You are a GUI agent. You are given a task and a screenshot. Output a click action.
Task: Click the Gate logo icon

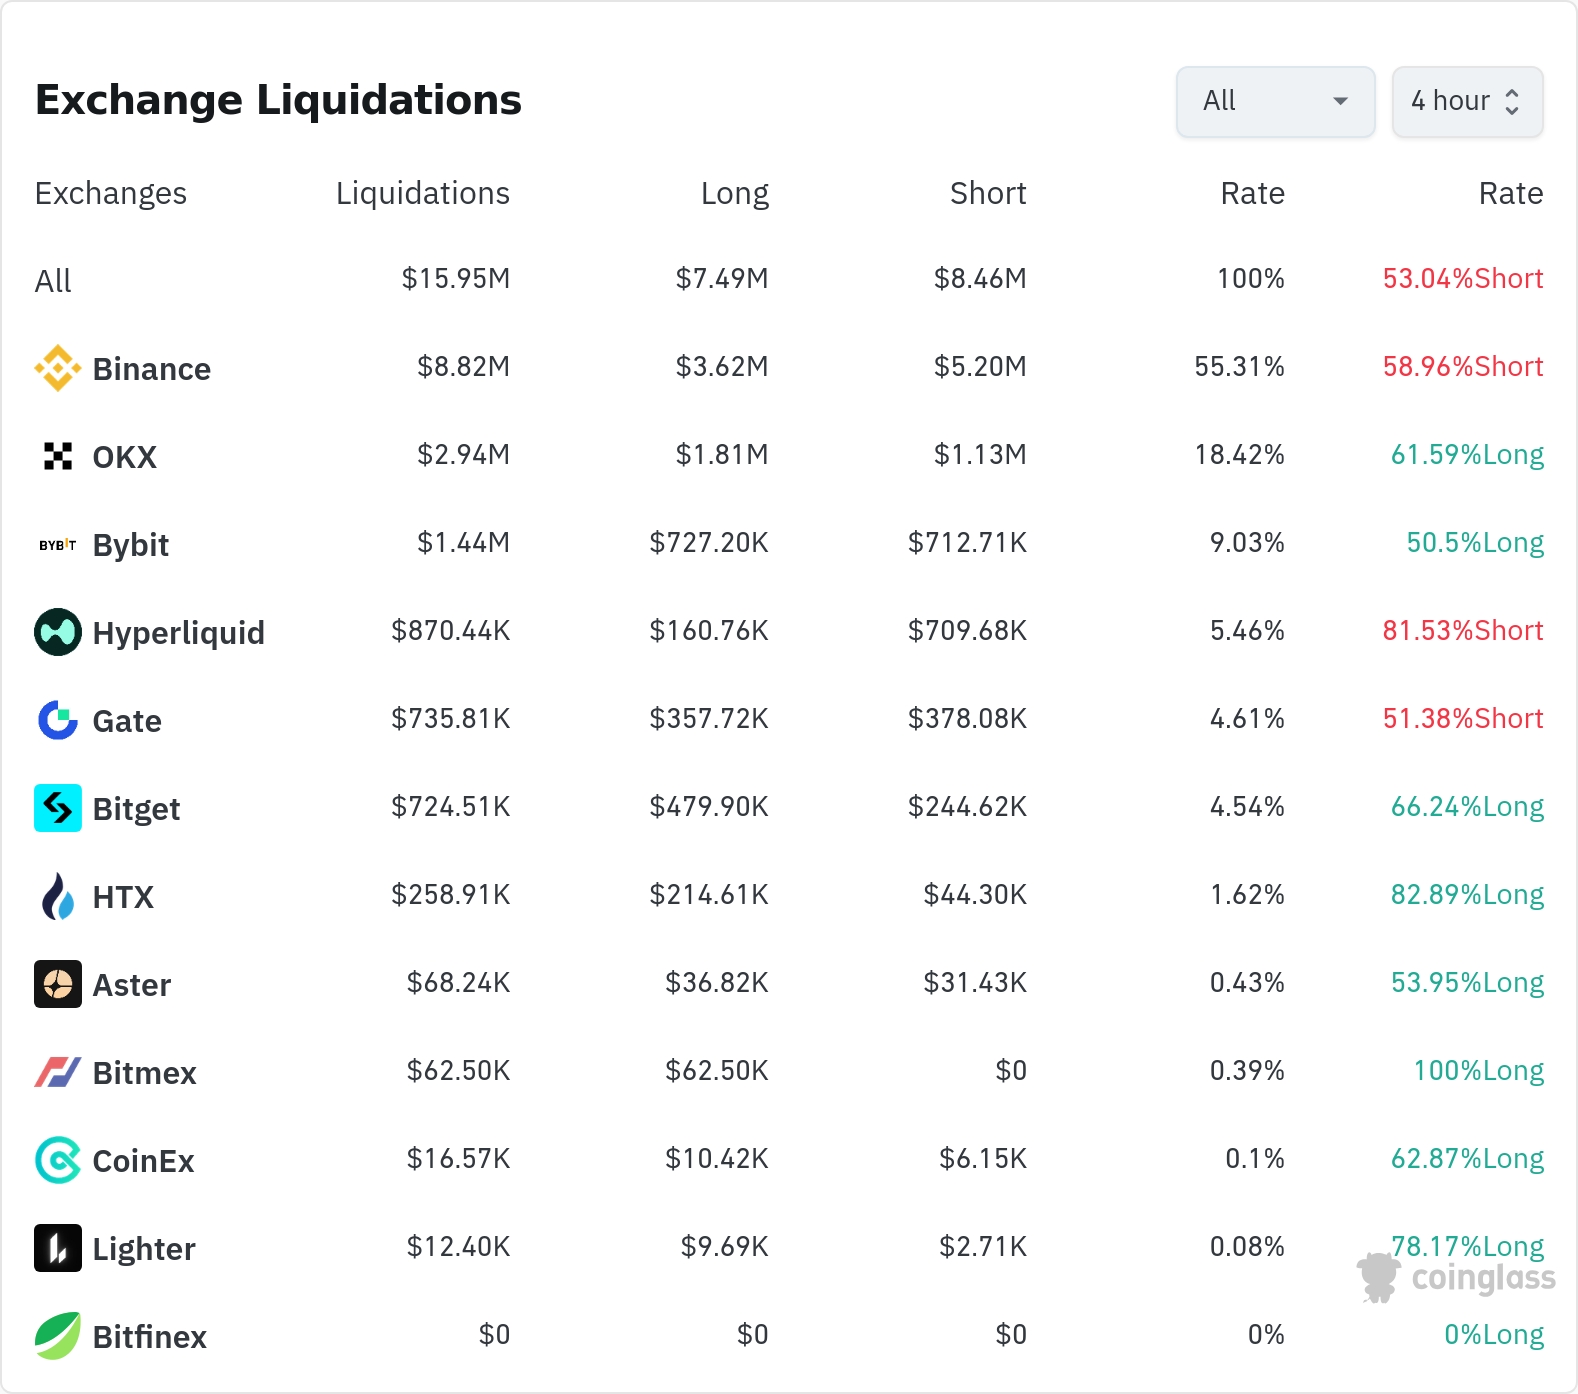58,720
